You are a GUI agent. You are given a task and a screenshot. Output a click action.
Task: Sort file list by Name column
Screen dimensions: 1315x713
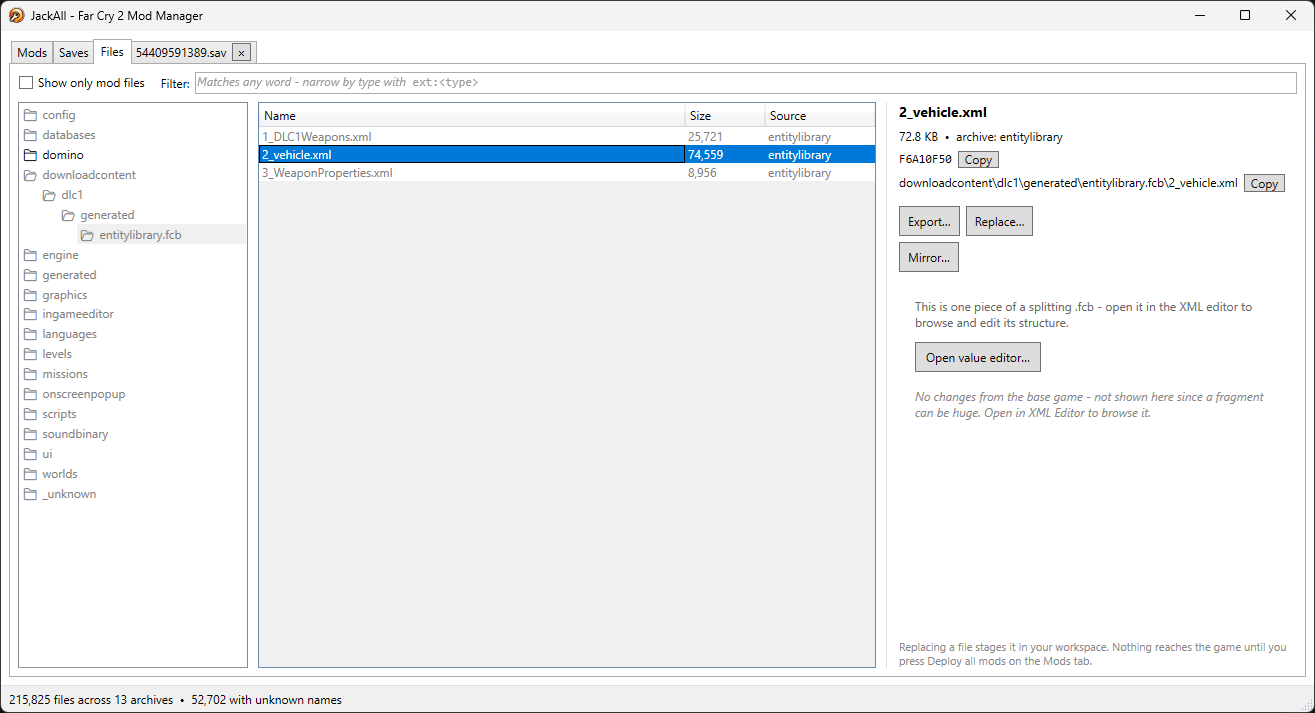point(472,116)
